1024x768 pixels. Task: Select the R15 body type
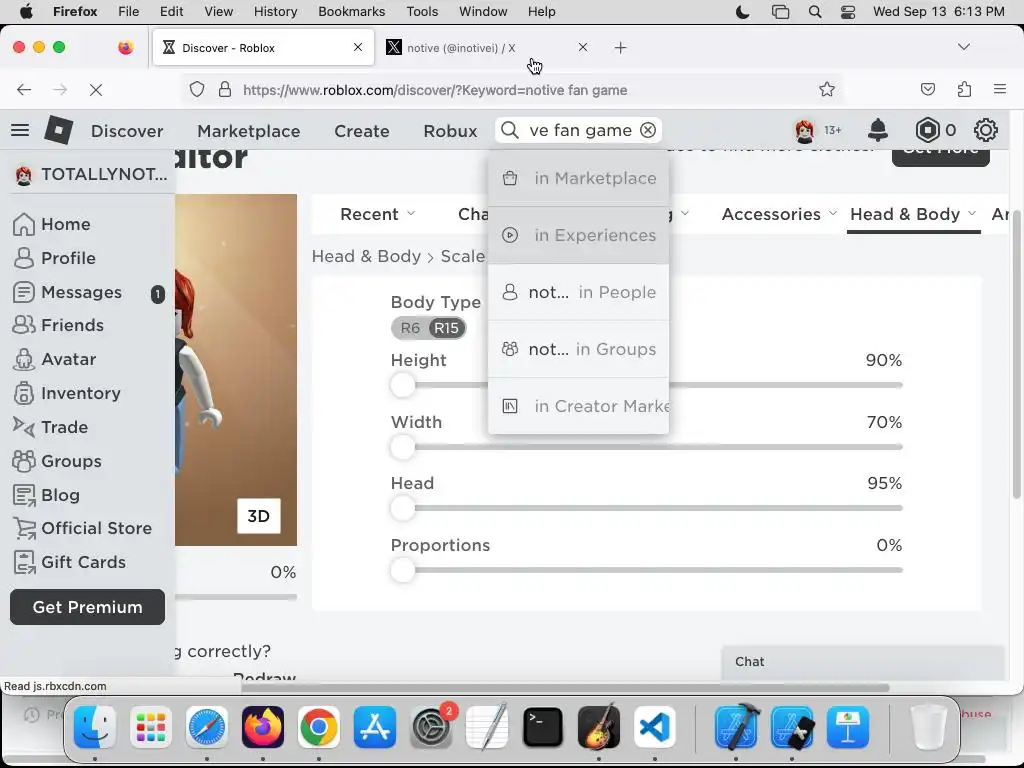click(x=447, y=328)
